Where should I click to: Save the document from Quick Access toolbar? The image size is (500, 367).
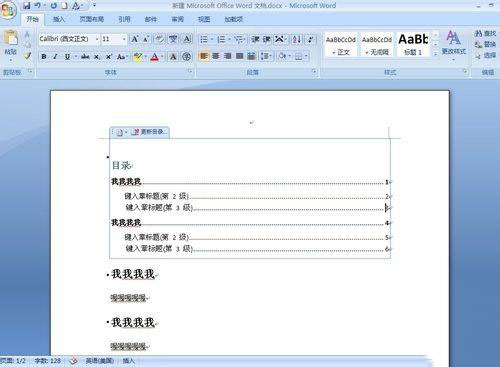click(27, 5)
